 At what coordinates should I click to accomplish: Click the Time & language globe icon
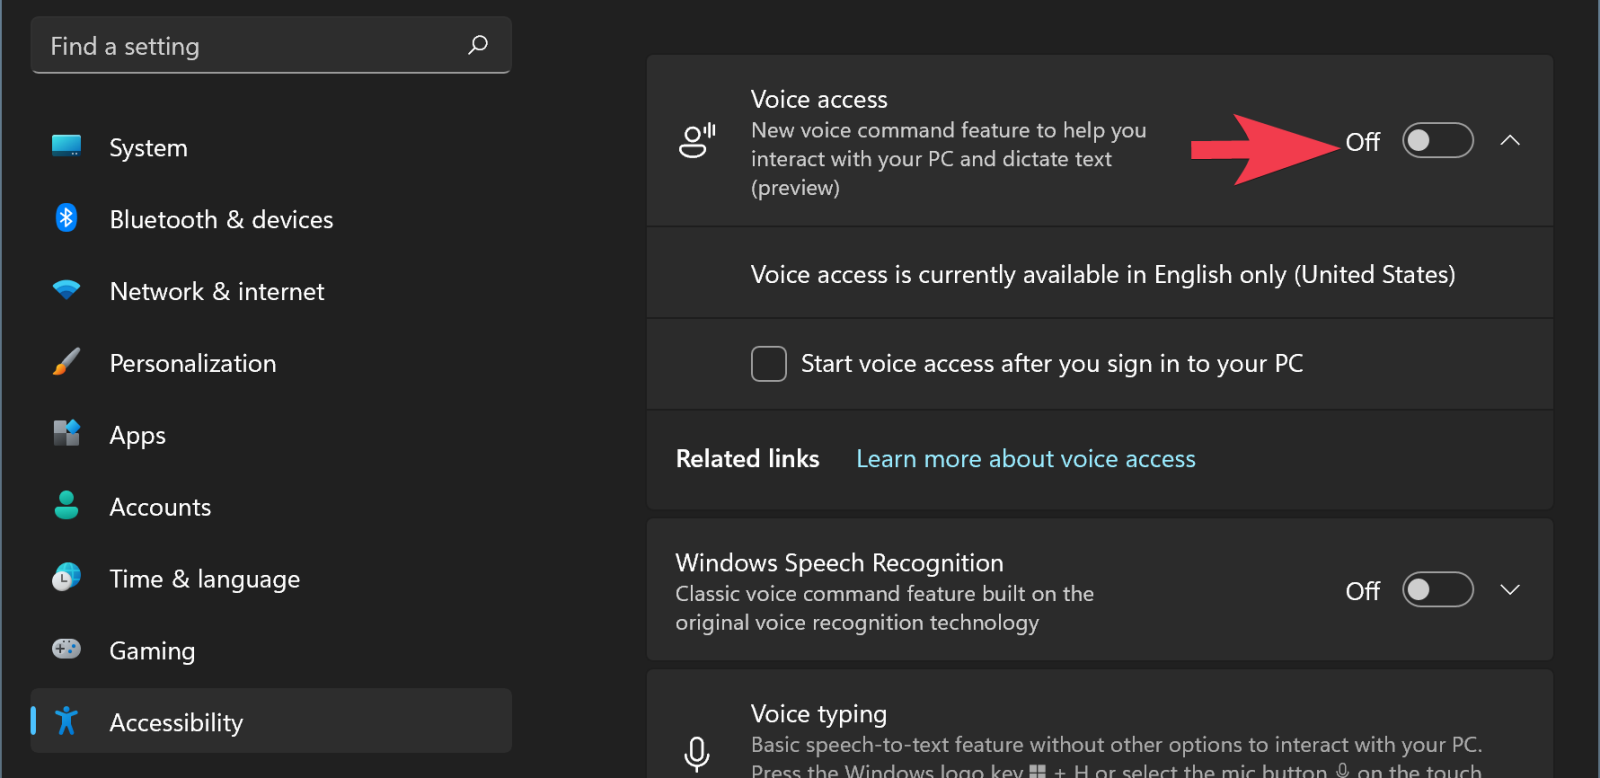[x=66, y=578]
